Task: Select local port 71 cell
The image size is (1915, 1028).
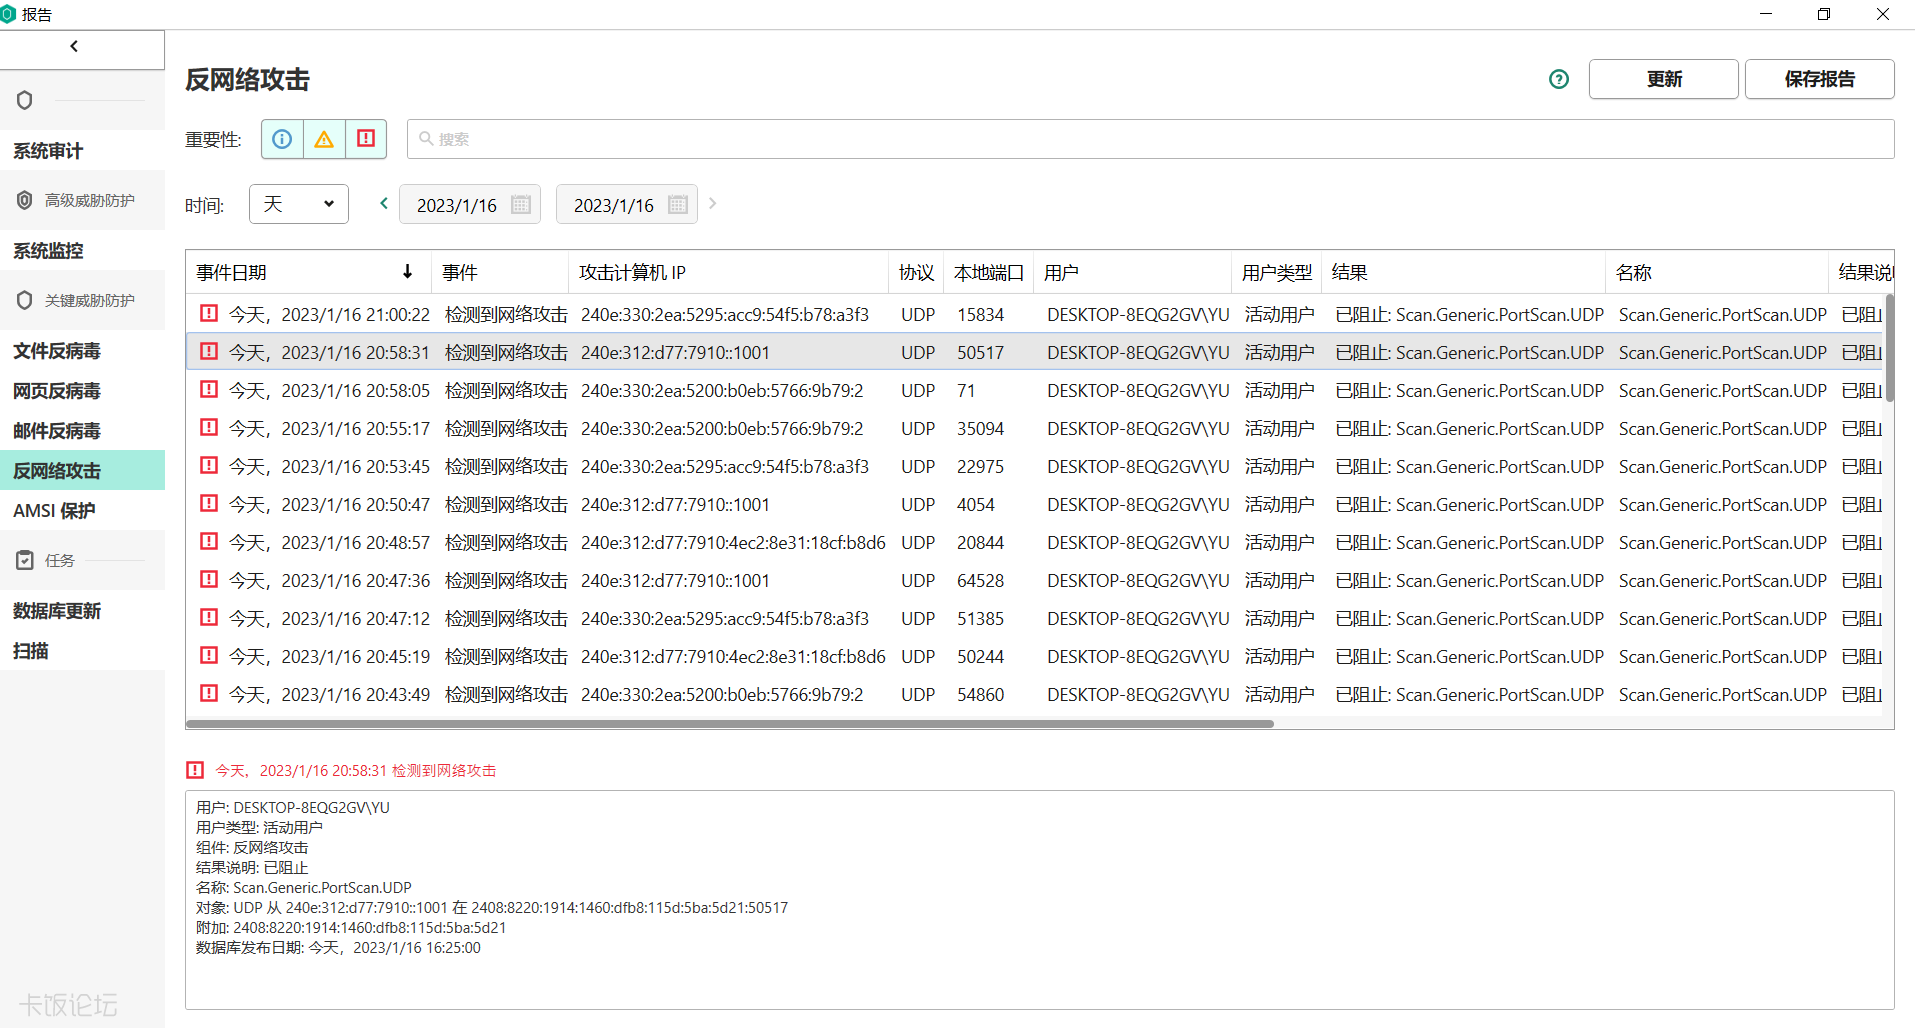Action: pyautogui.click(x=966, y=390)
